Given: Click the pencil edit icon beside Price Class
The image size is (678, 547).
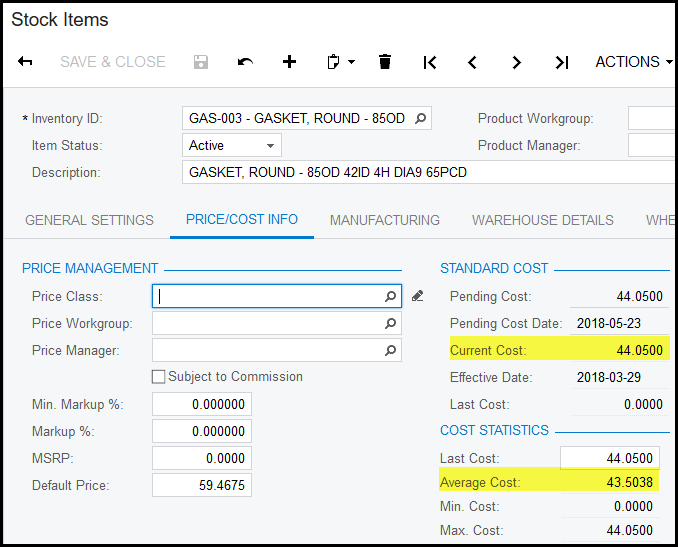Looking at the screenshot, I should point(418,296).
